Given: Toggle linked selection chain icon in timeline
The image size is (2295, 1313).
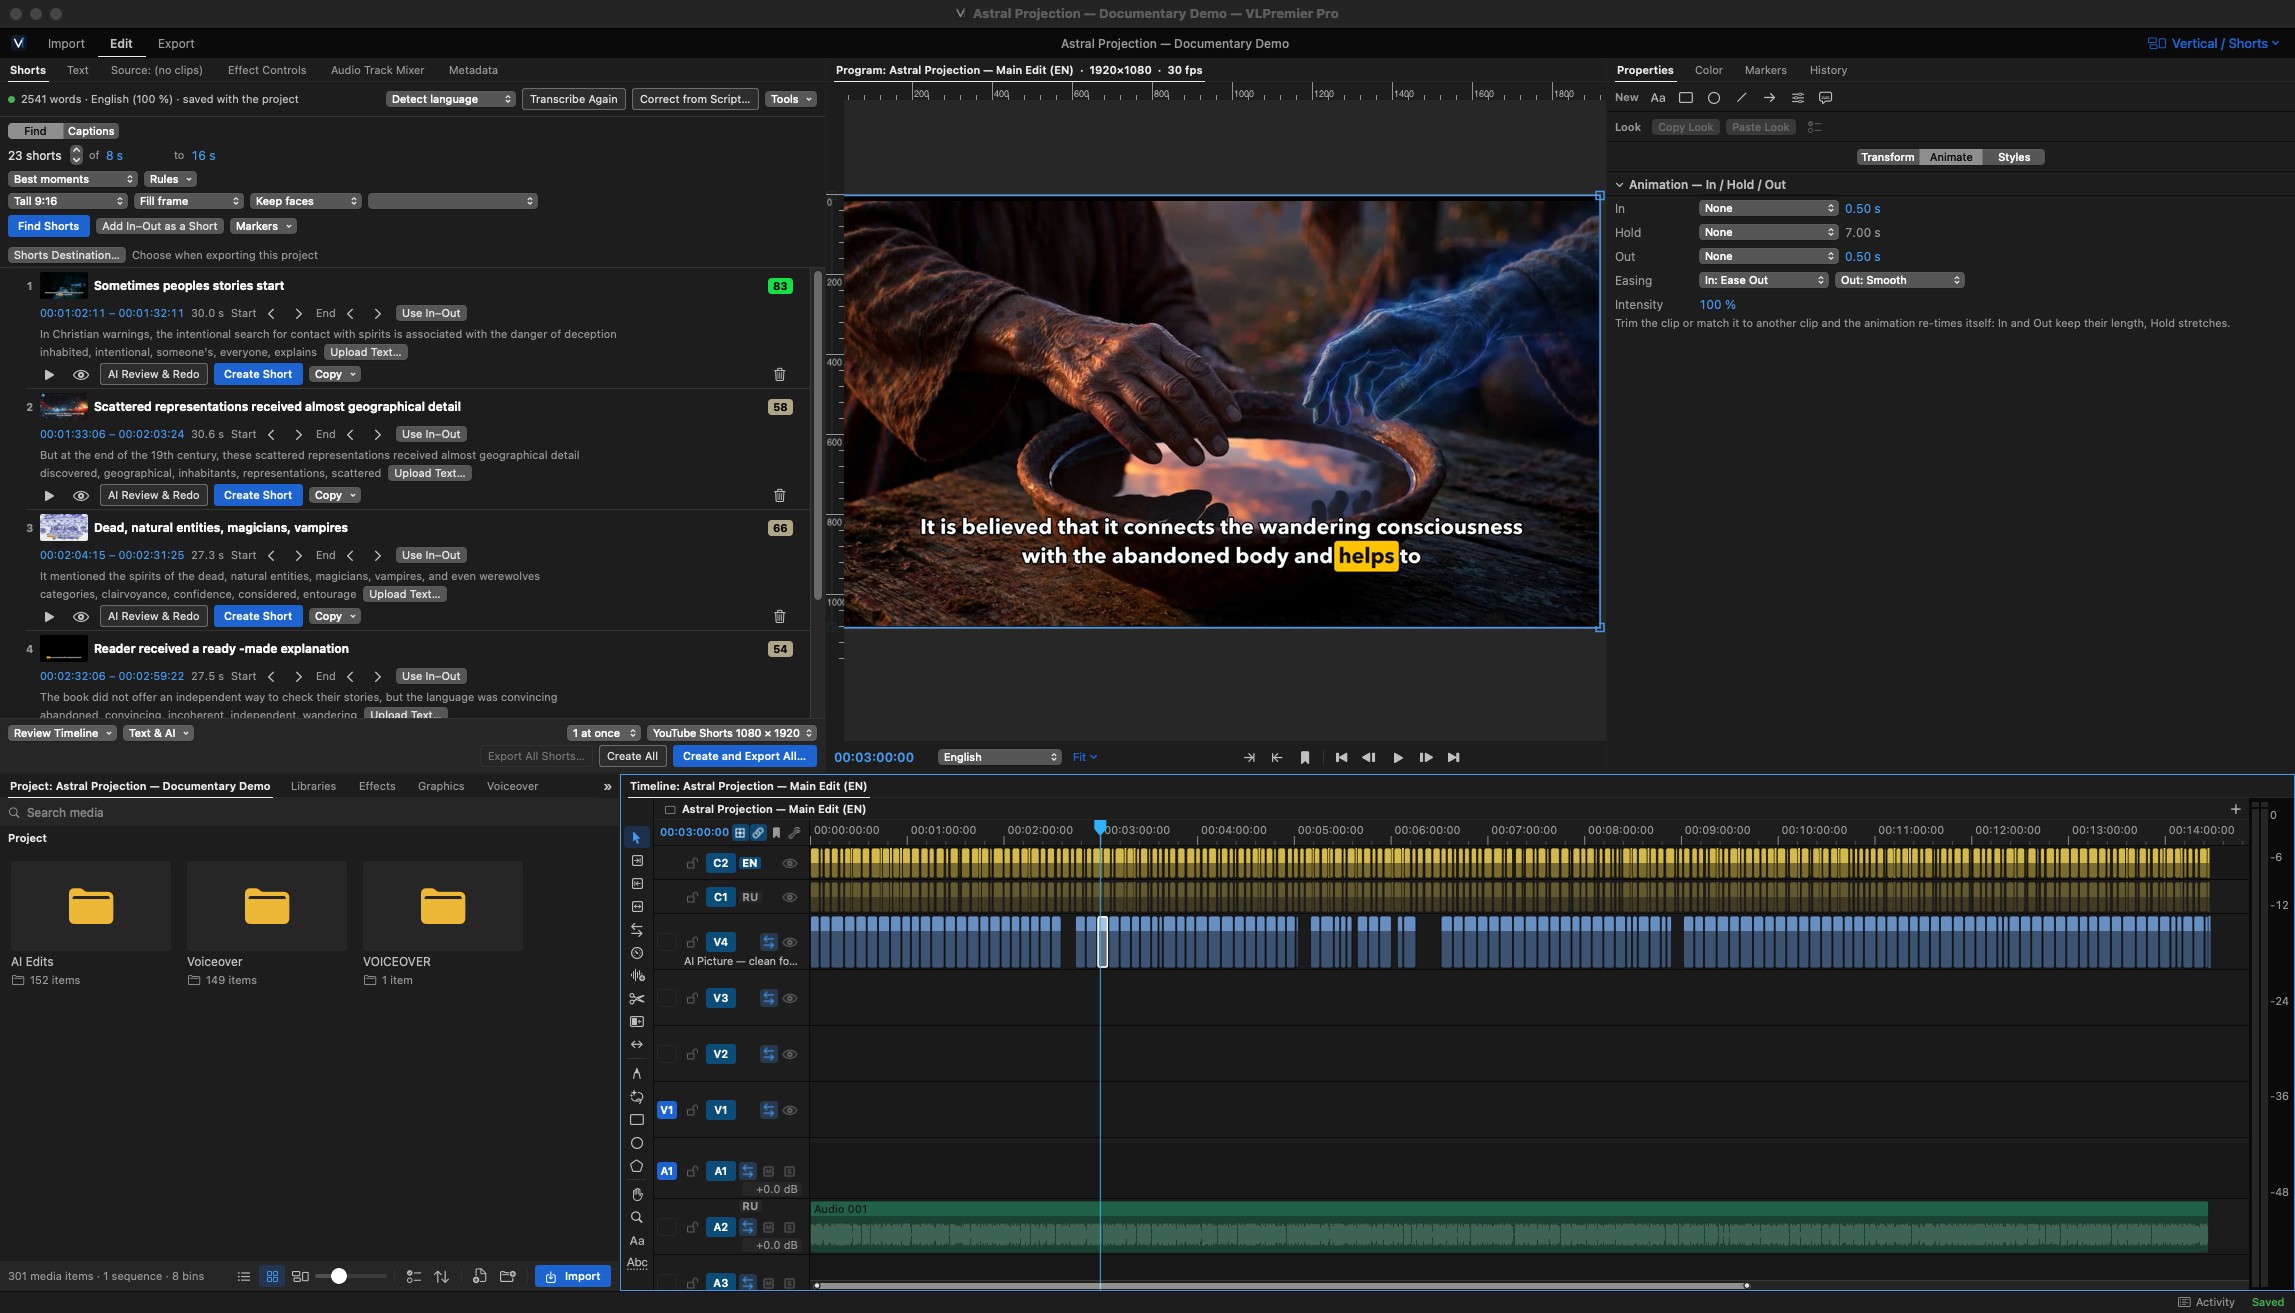Looking at the screenshot, I should tap(758, 832).
